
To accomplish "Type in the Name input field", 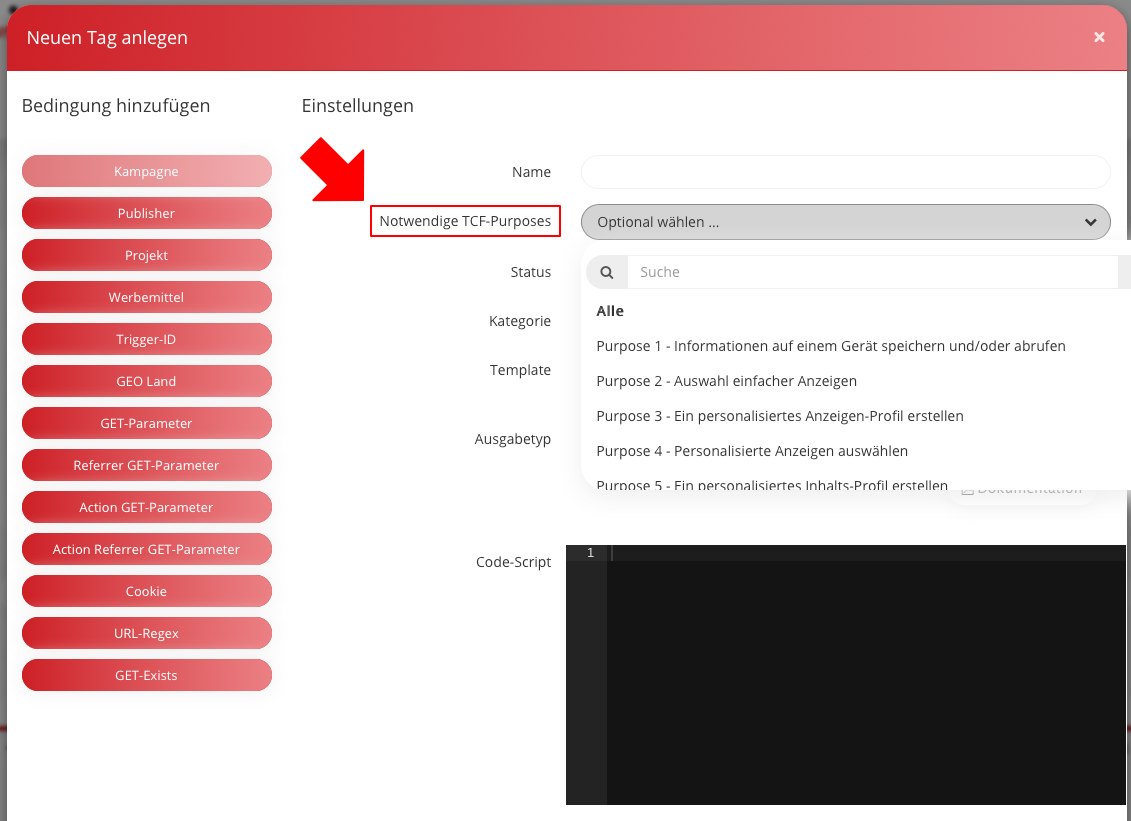I will tap(845, 172).
